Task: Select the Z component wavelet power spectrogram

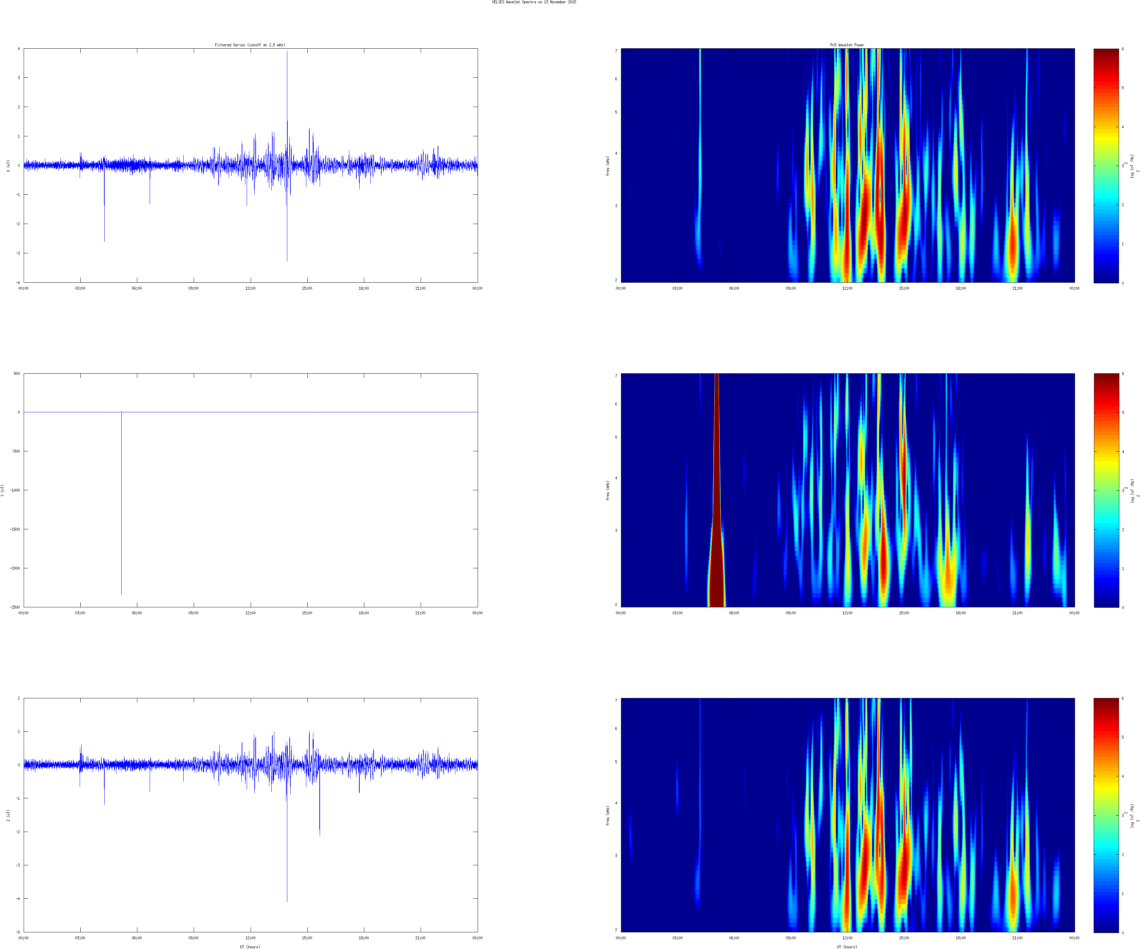Action: click(x=848, y=815)
